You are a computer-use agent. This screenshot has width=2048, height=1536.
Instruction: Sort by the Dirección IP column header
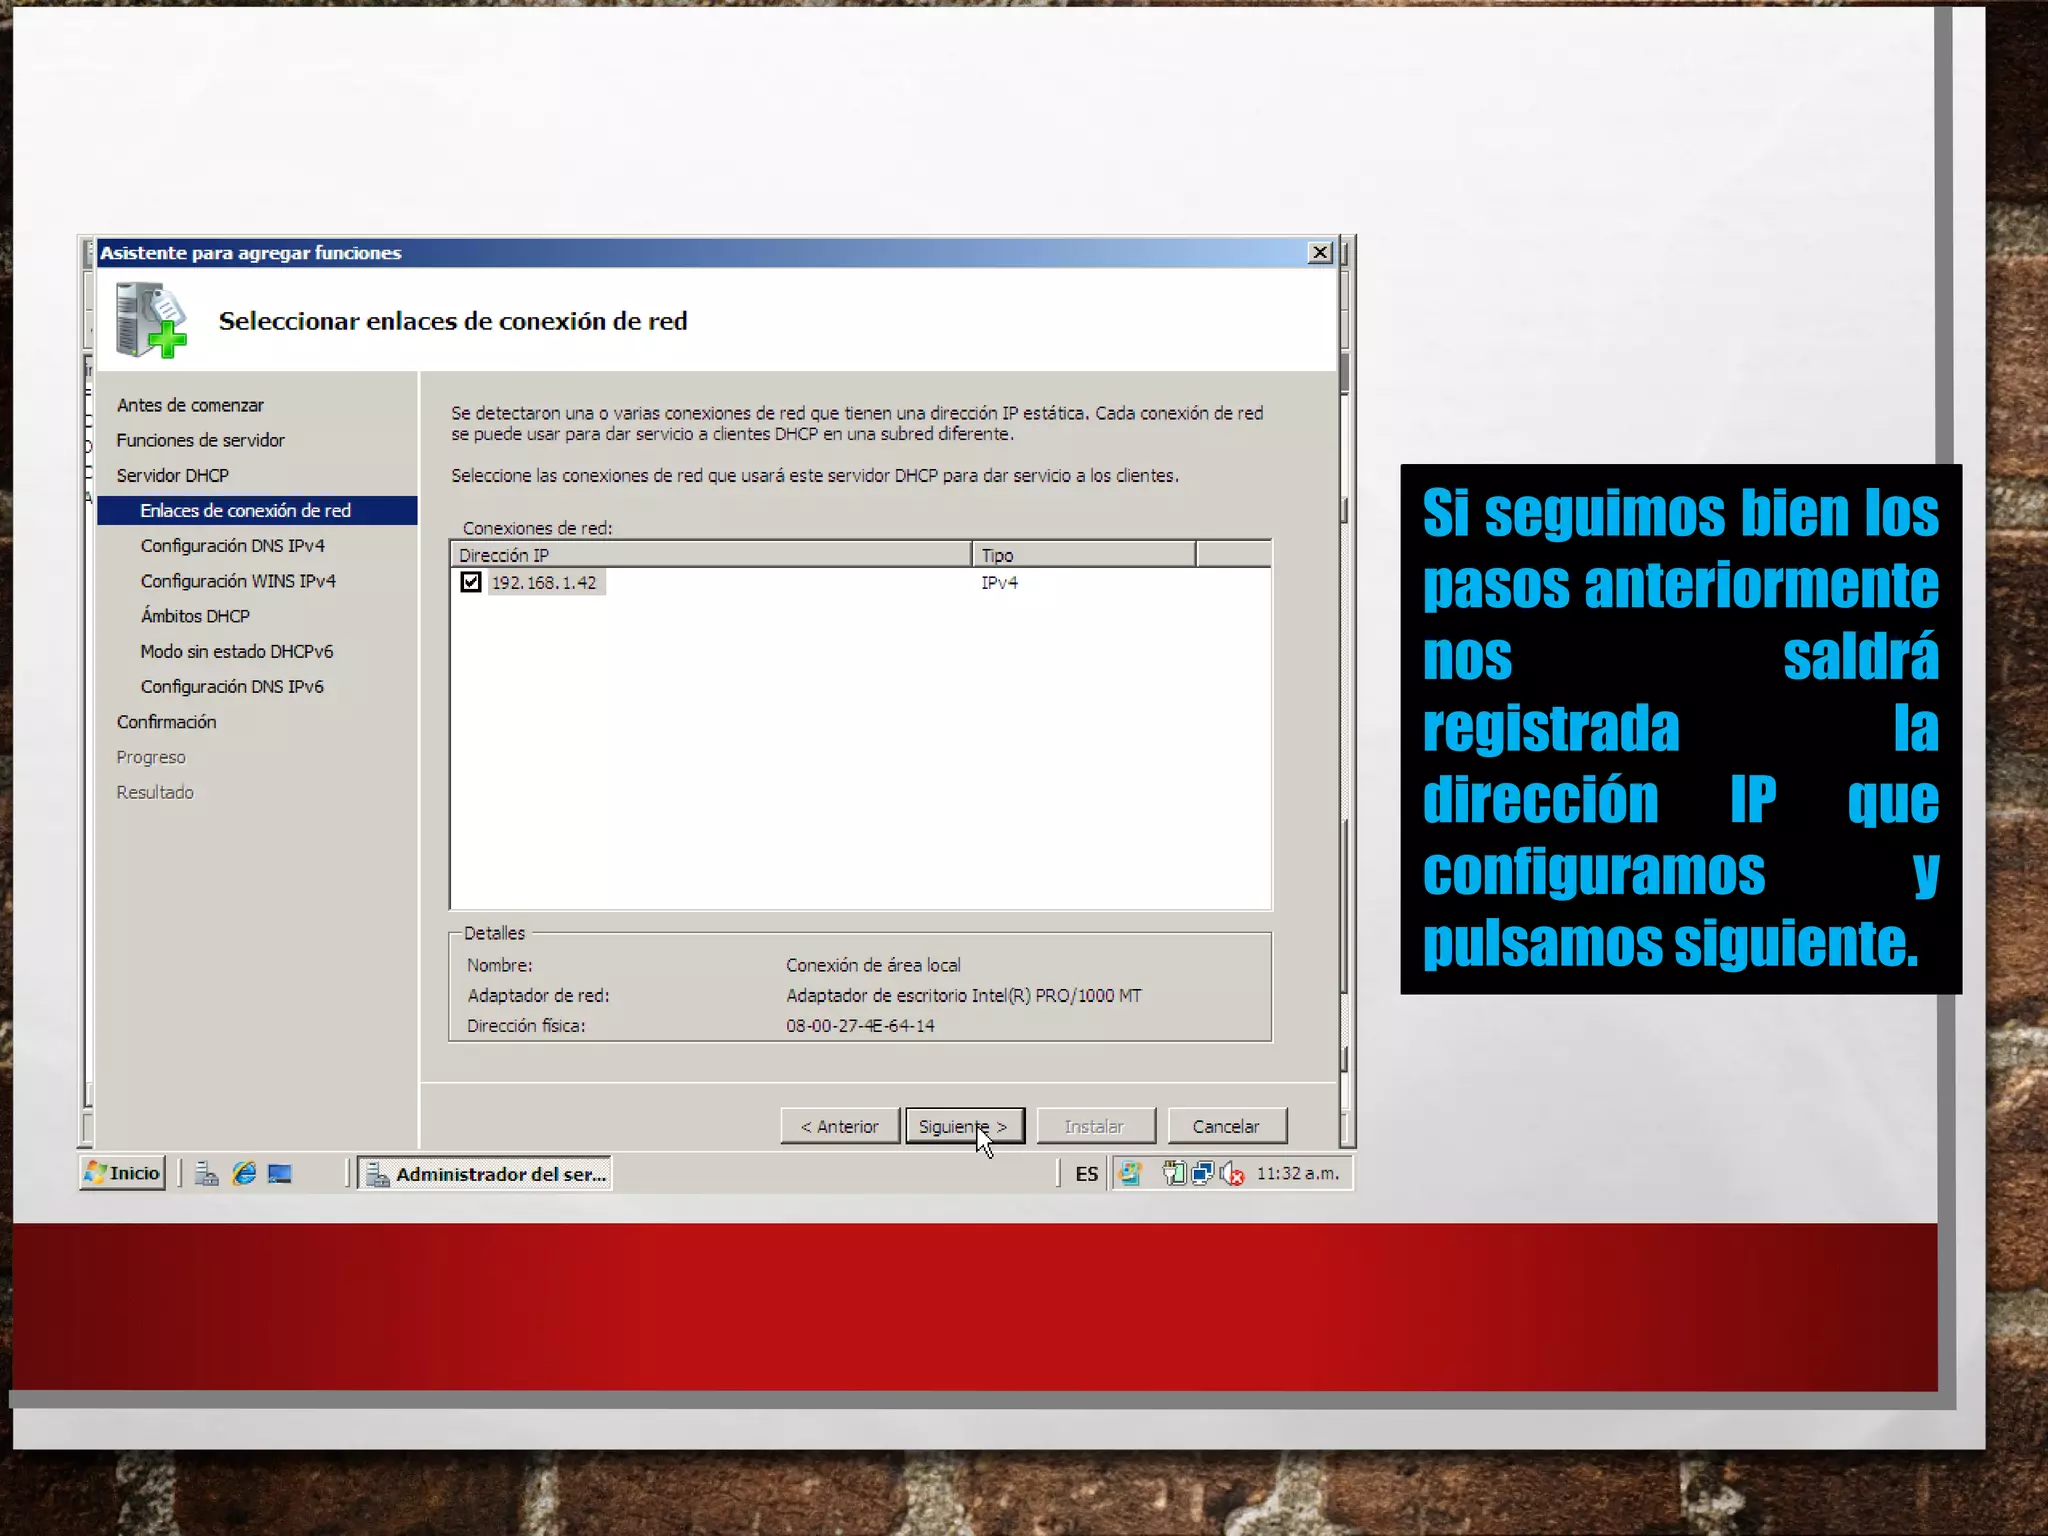click(x=711, y=555)
